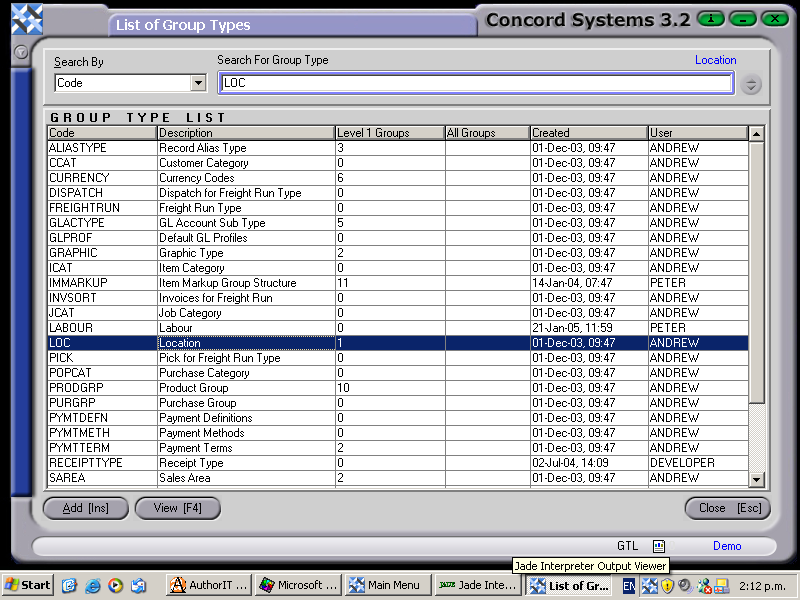The width and height of the screenshot is (800, 600).
Task: Open MSN Messenger from system tray
Action: tap(703, 585)
